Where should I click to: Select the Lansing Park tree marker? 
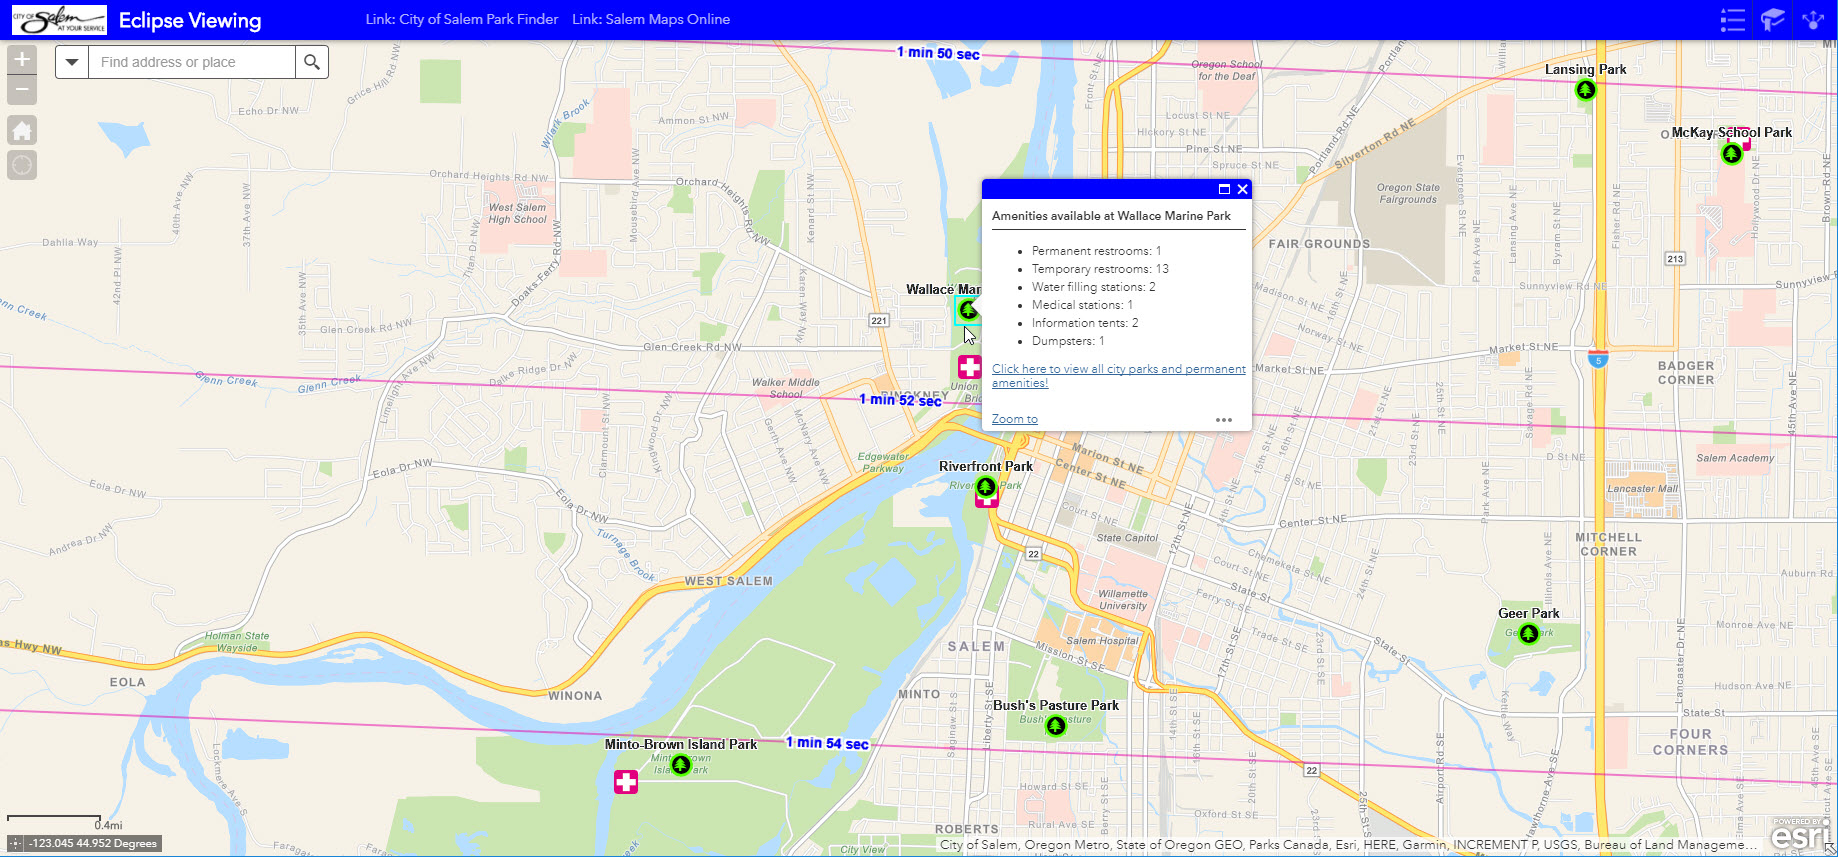click(1586, 90)
